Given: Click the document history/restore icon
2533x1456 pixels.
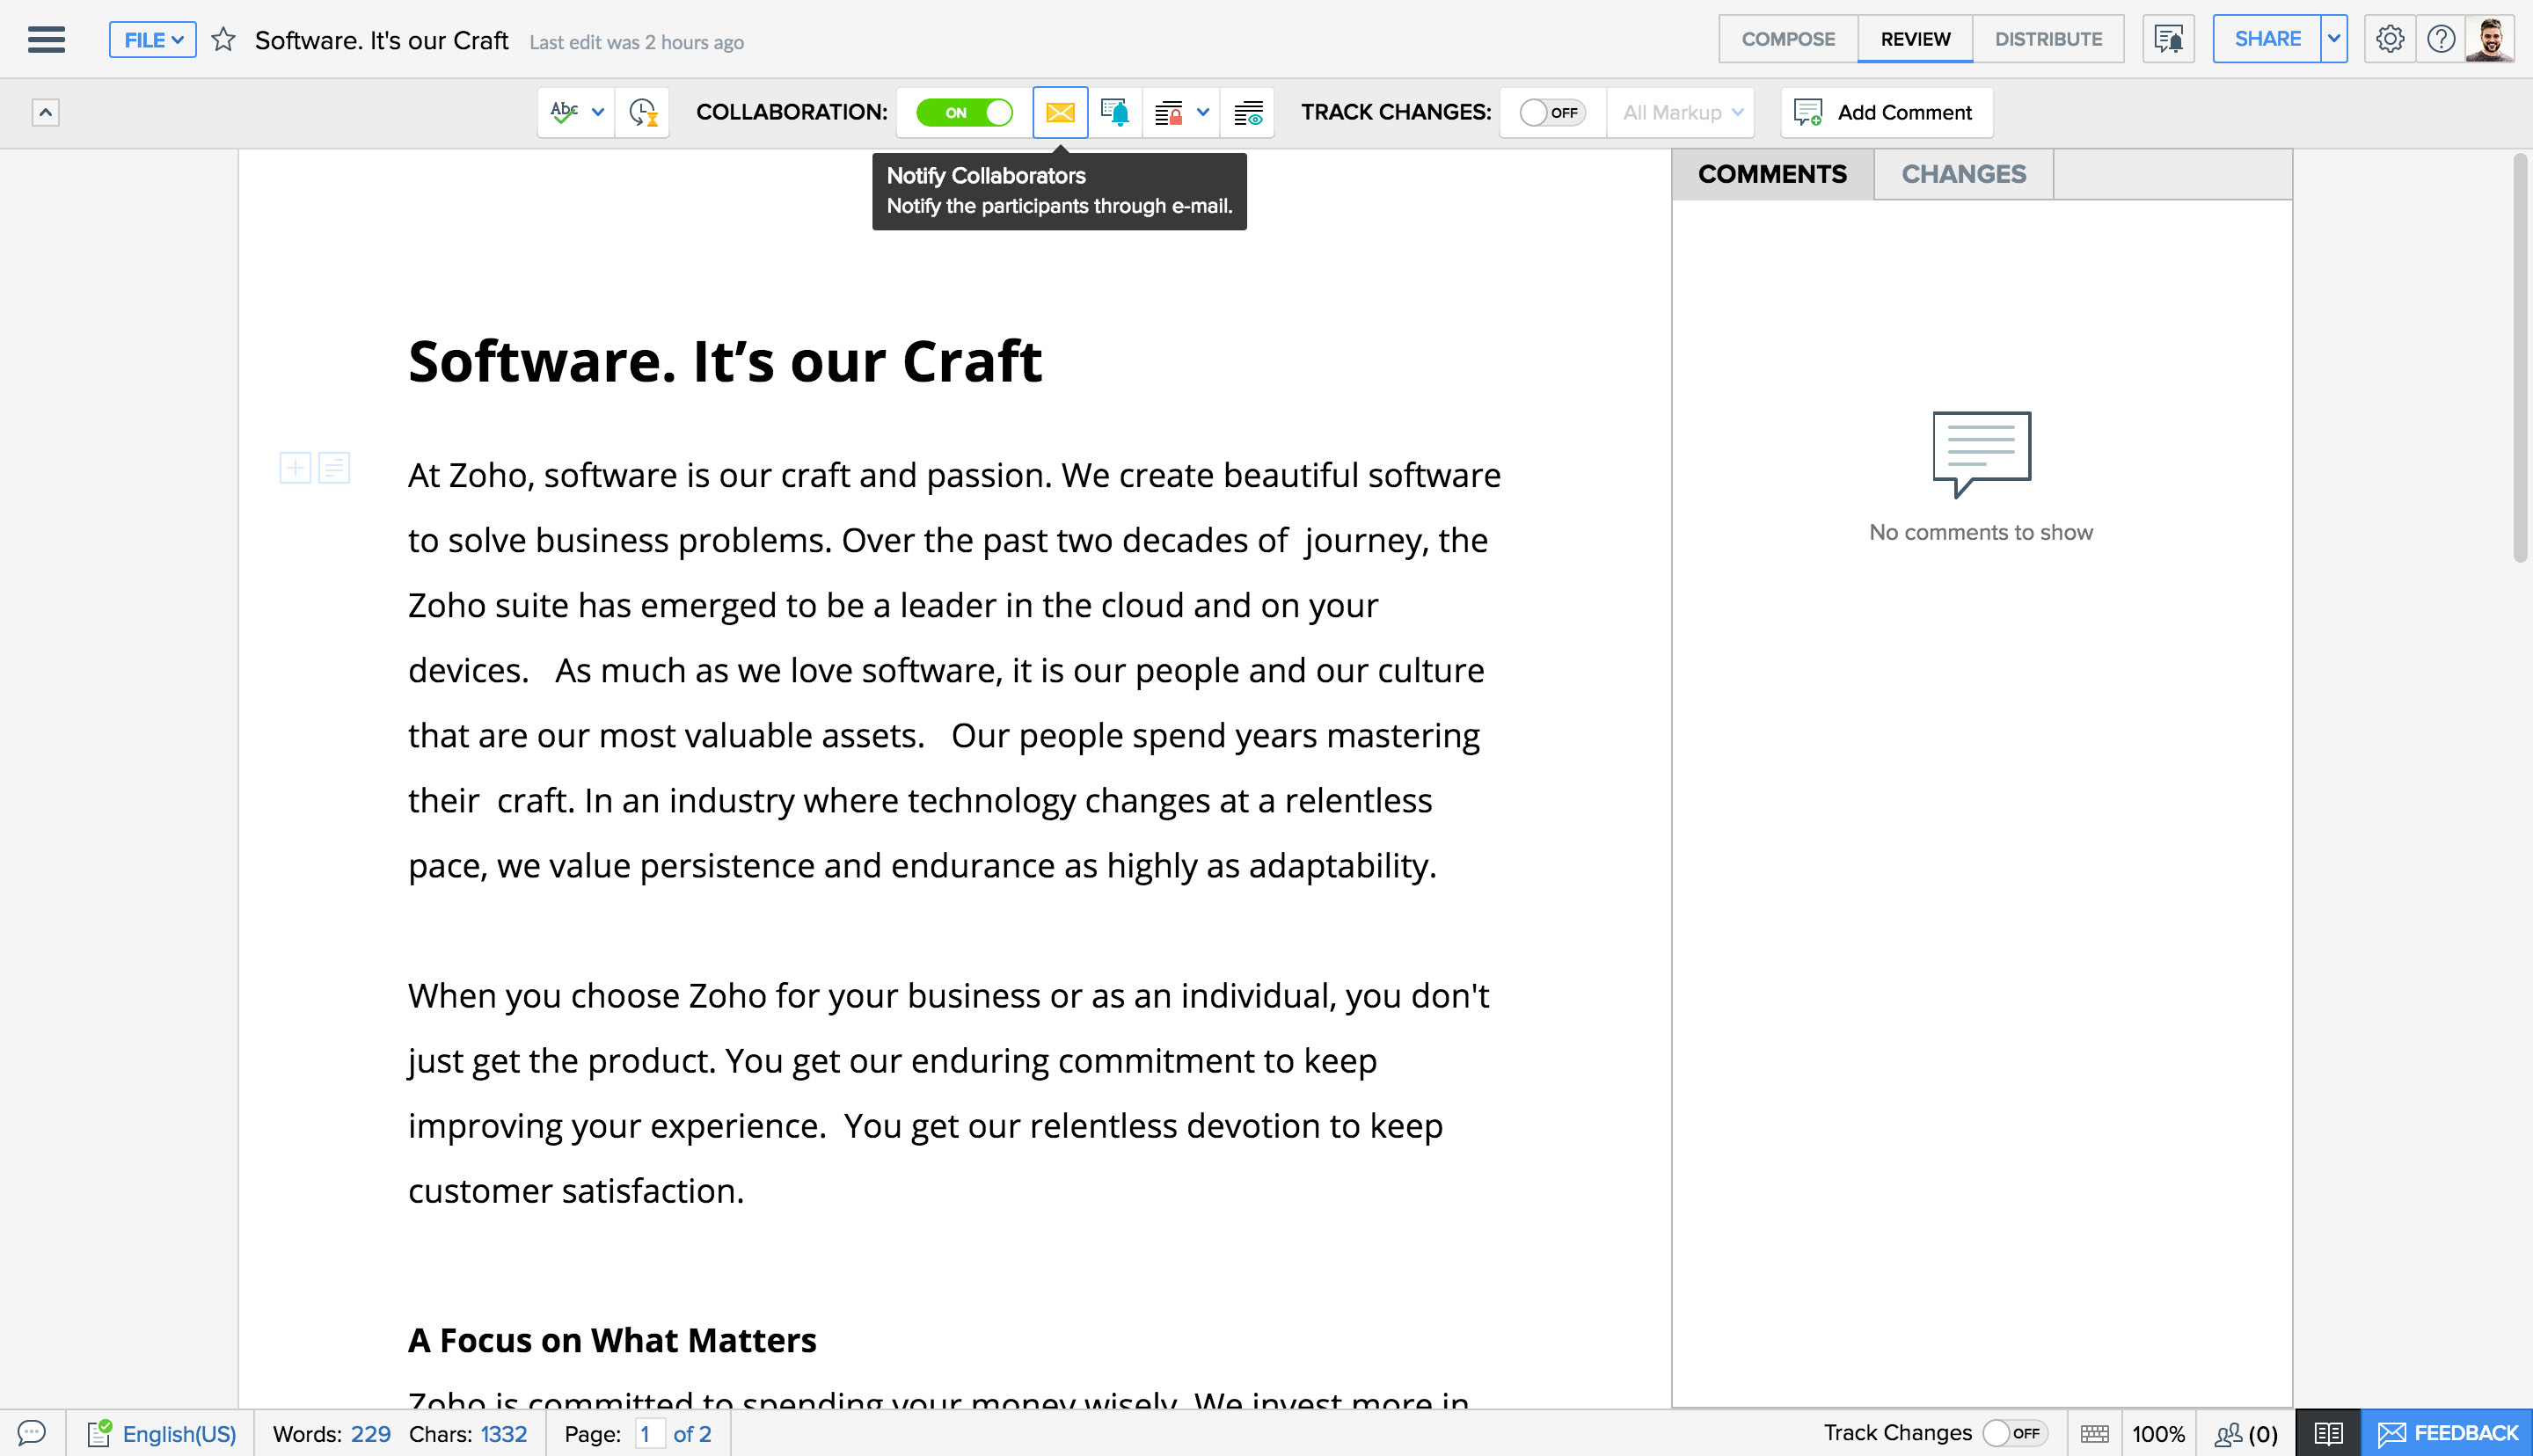Looking at the screenshot, I should point(644,112).
